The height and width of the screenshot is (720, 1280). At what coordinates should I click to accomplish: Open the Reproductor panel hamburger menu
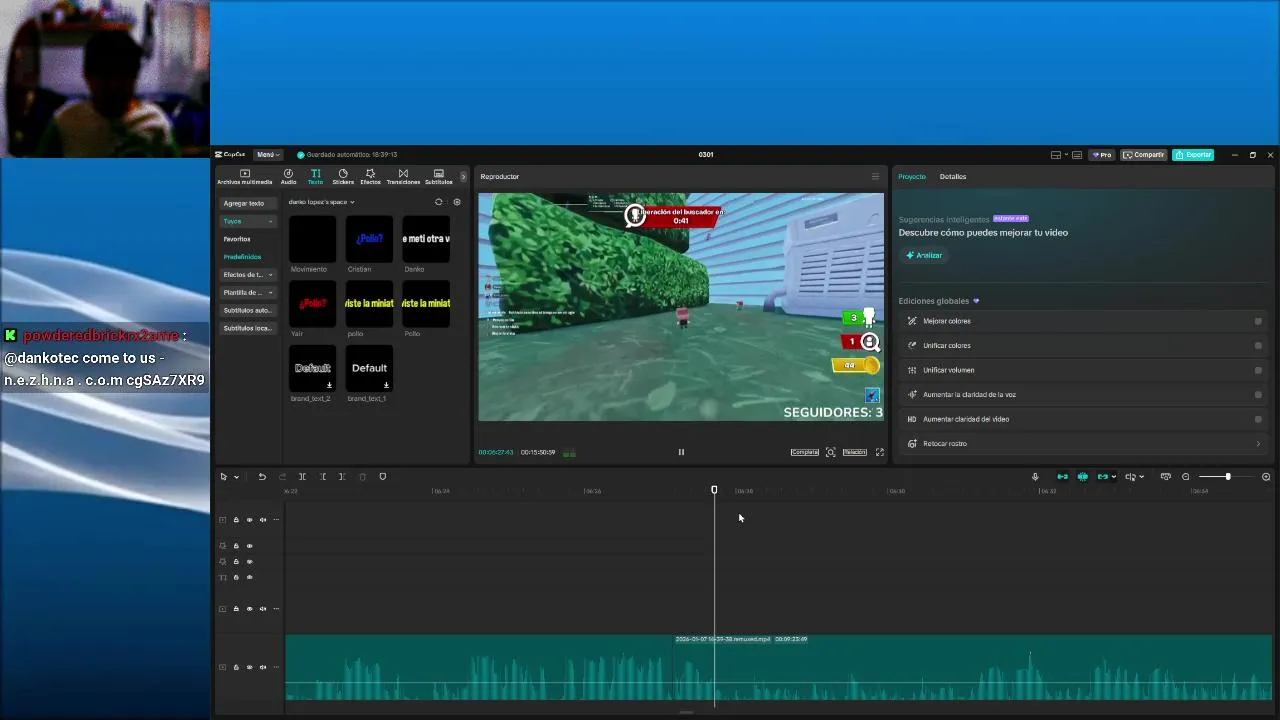[875, 177]
